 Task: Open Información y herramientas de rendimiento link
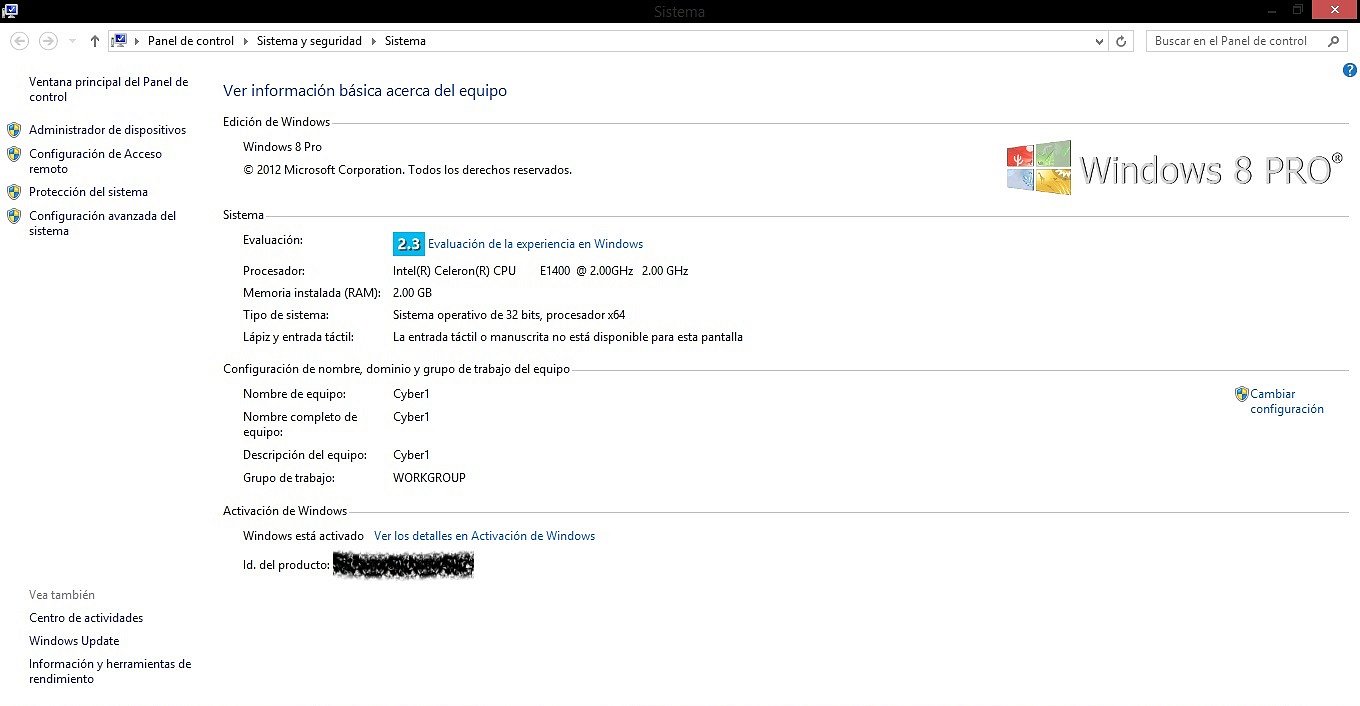110,671
